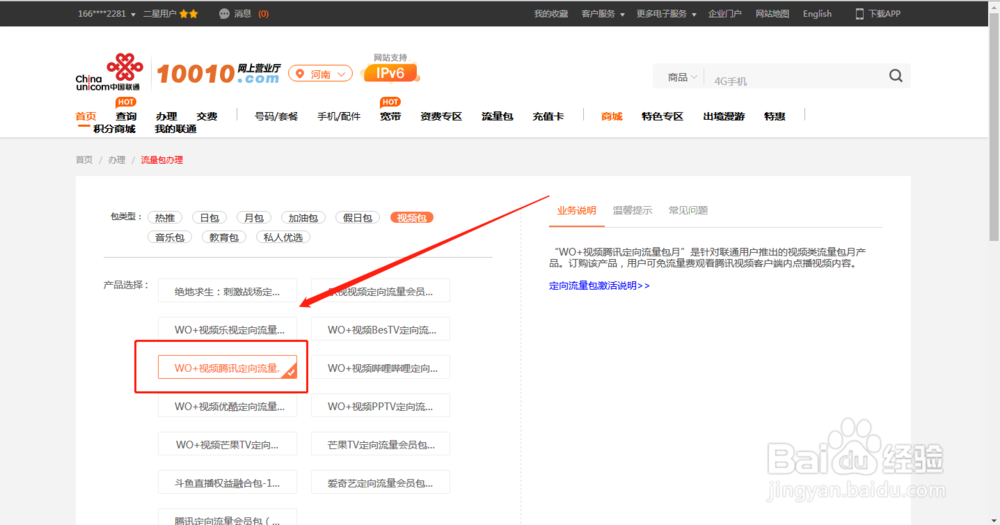1000x525 pixels.
Task: Select the 私人优选 package type
Action: pos(283,237)
